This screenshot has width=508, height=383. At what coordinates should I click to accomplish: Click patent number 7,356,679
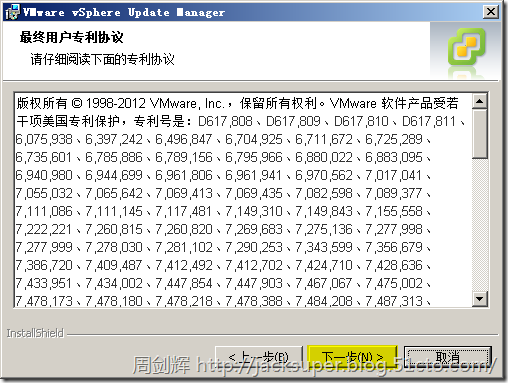394,247
